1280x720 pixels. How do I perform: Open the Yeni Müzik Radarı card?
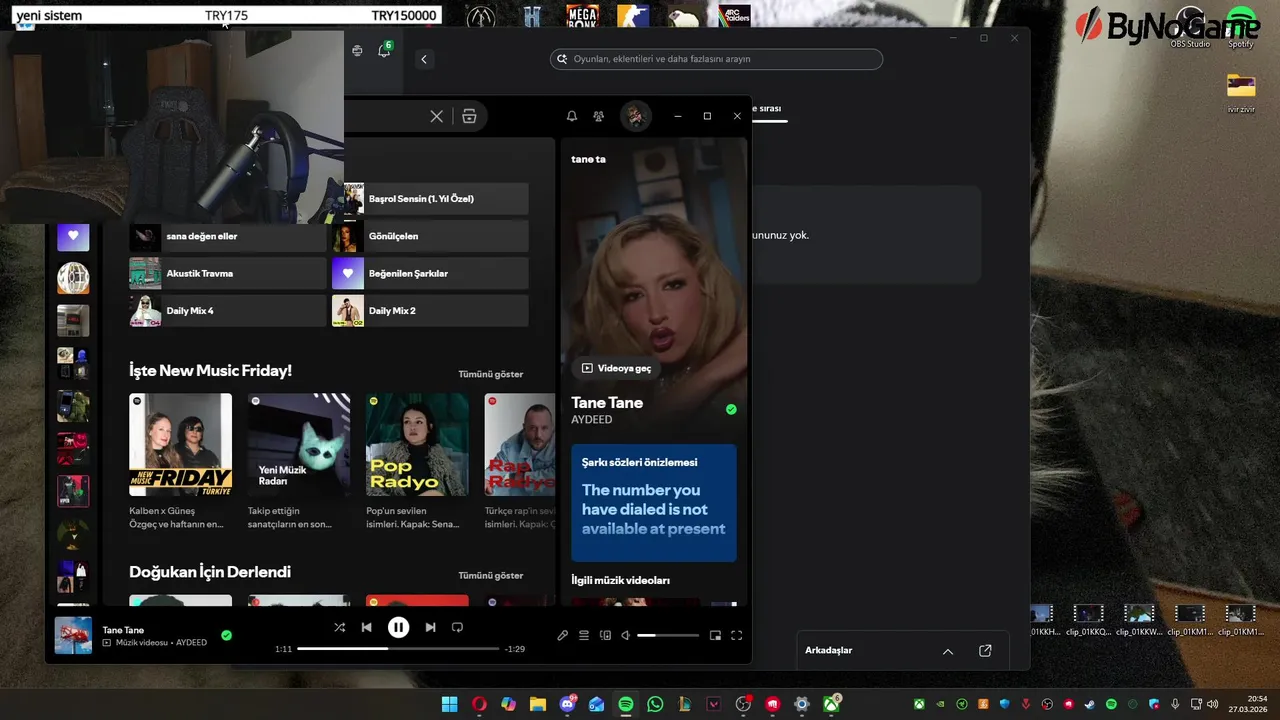click(299, 461)
